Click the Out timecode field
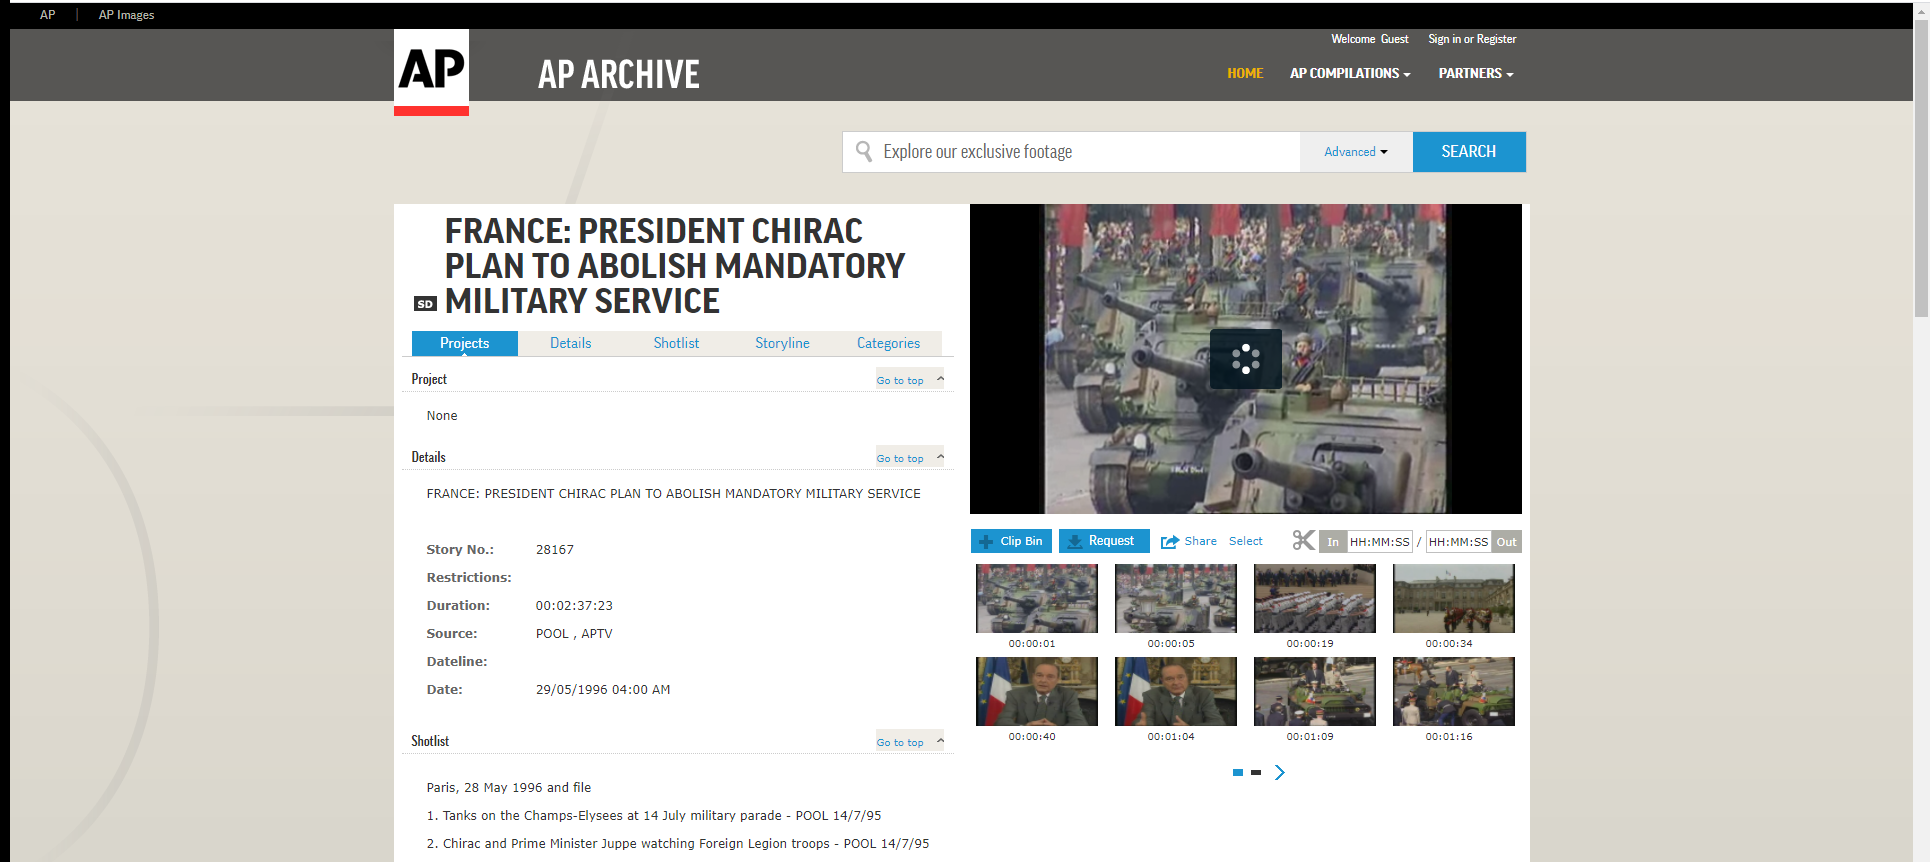Viewport: 1930px width, 862px height. (1459, 542)
